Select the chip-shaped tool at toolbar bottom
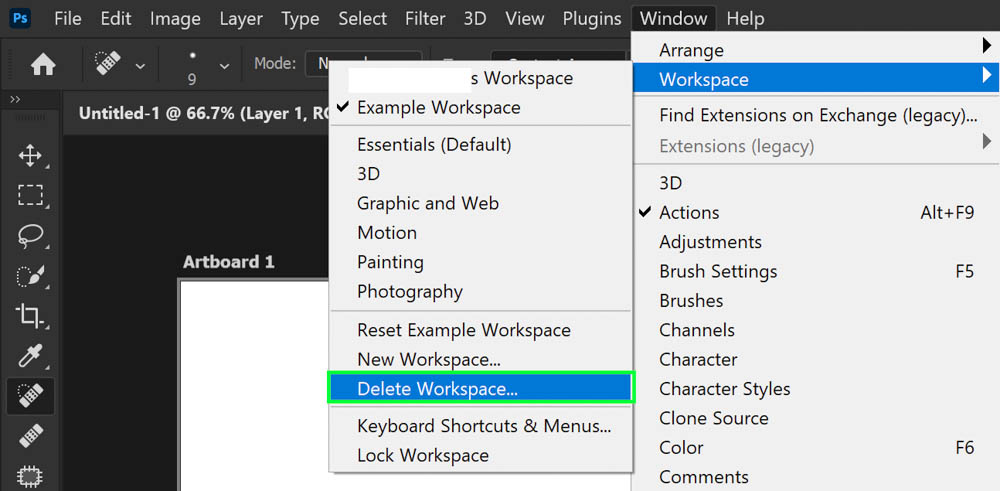1000x491 pixels. tap(30, 476)
